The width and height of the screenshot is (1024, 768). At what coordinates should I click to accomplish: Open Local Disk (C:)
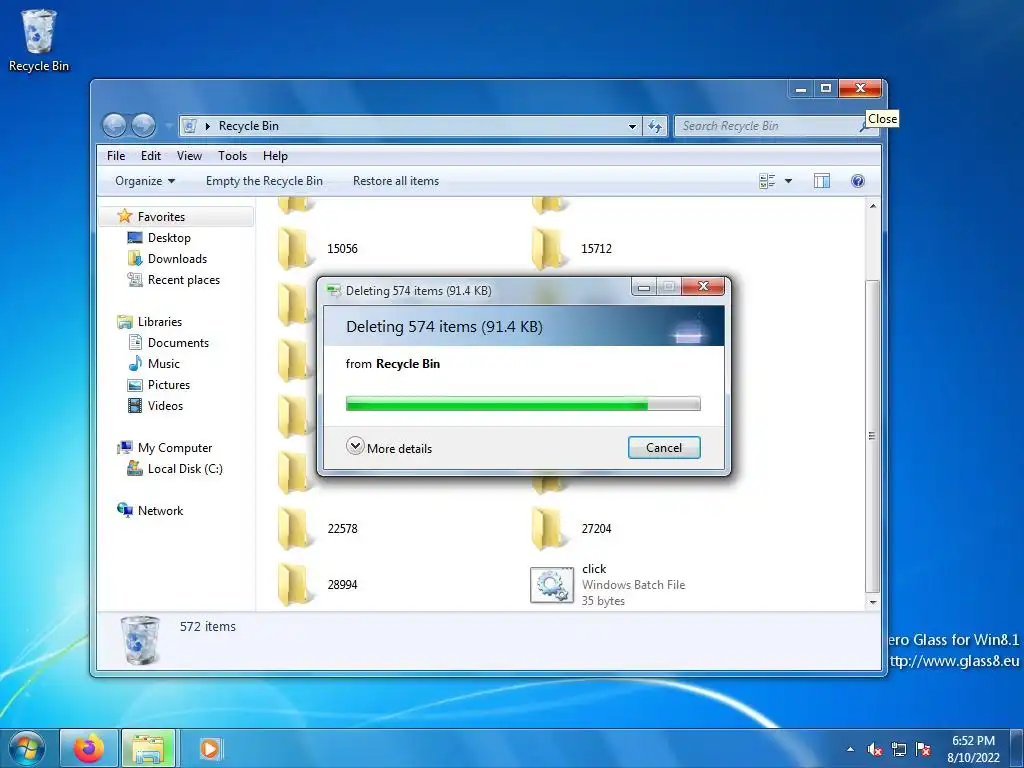click(185, 468)
